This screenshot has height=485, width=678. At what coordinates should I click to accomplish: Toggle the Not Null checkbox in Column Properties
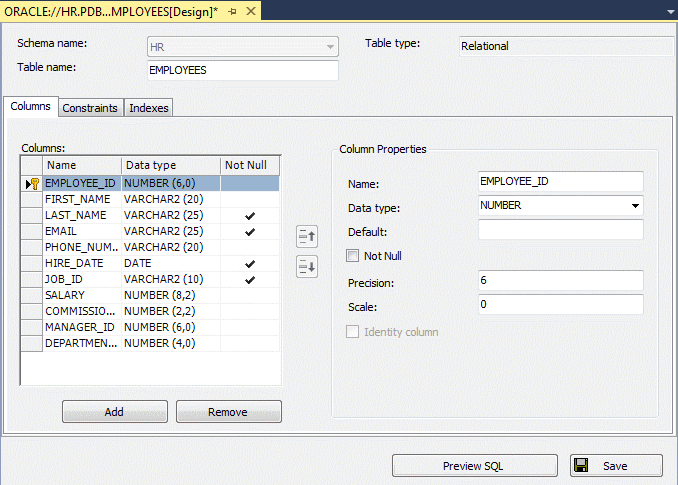tap(352, 256)
